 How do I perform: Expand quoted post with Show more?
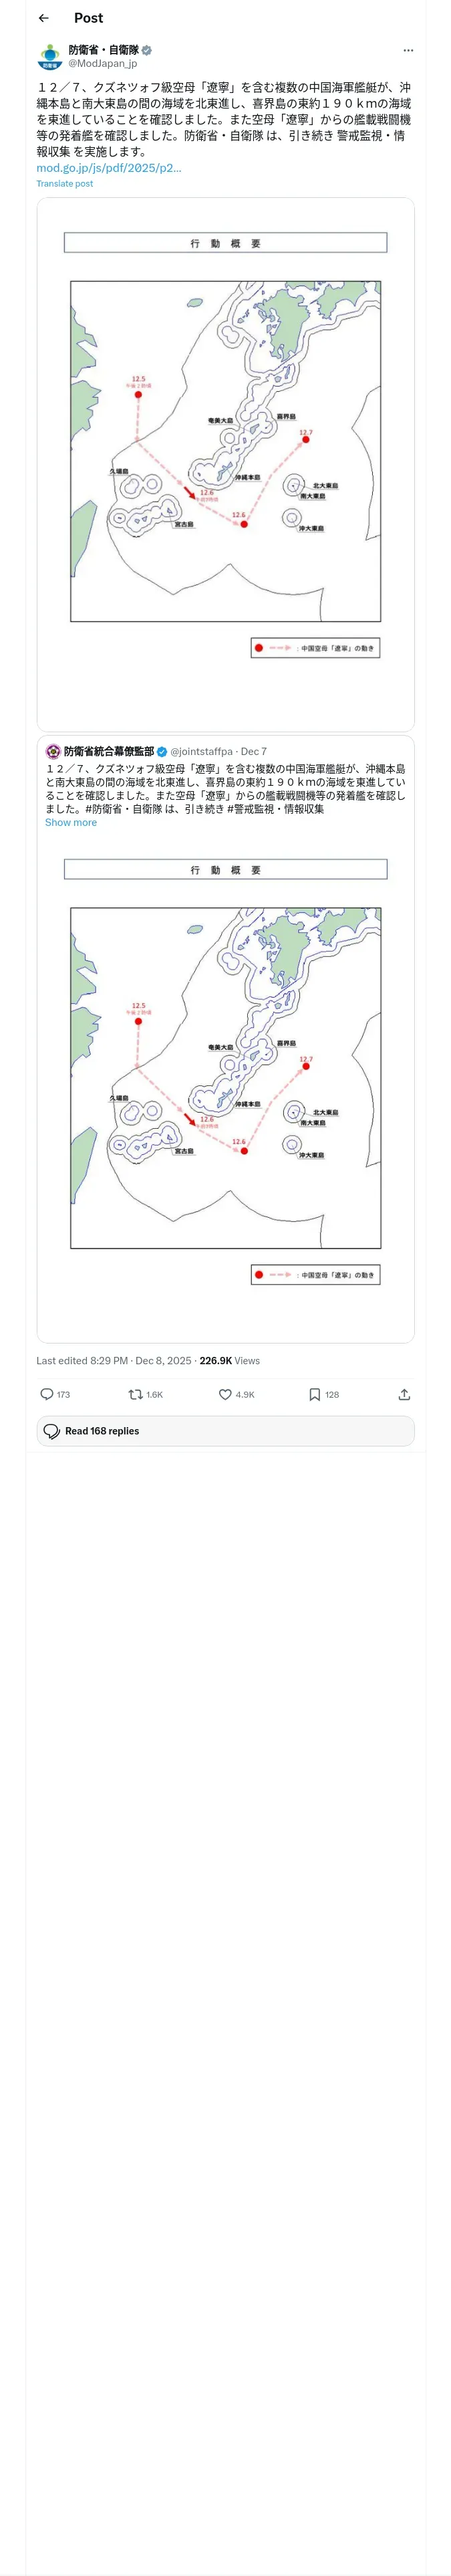[x=71, y=822]
